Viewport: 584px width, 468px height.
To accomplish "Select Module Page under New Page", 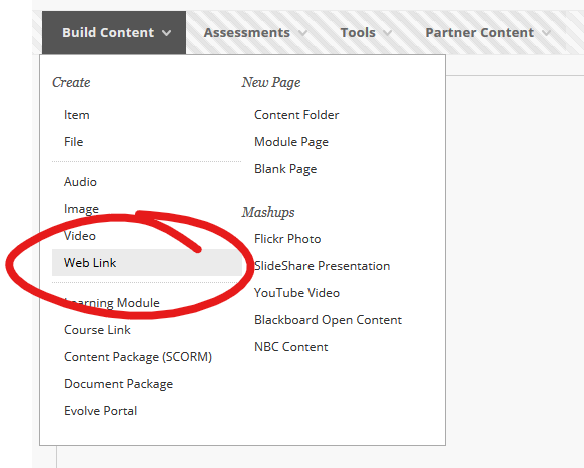I will (x=291, y=142).
